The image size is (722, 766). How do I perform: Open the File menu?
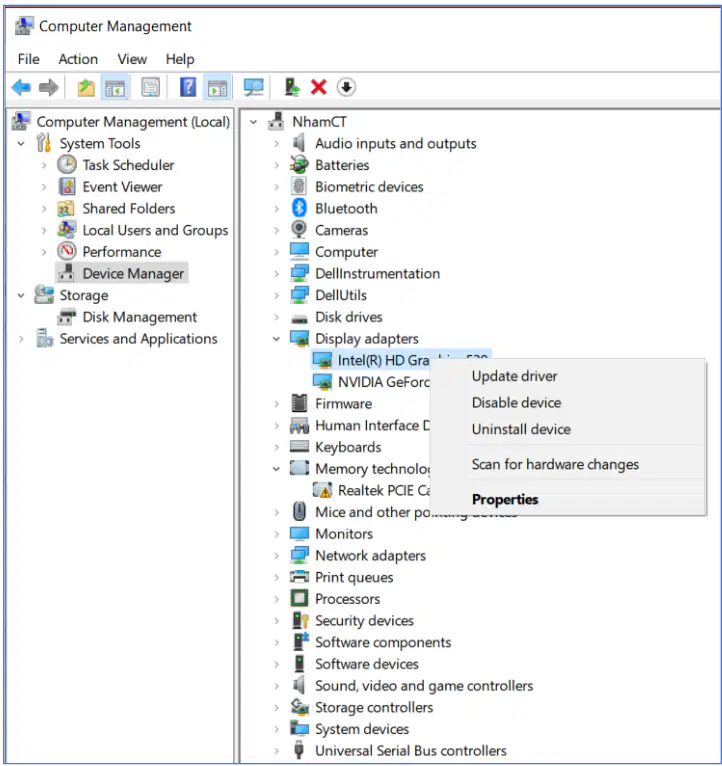[x=29, y=59]
